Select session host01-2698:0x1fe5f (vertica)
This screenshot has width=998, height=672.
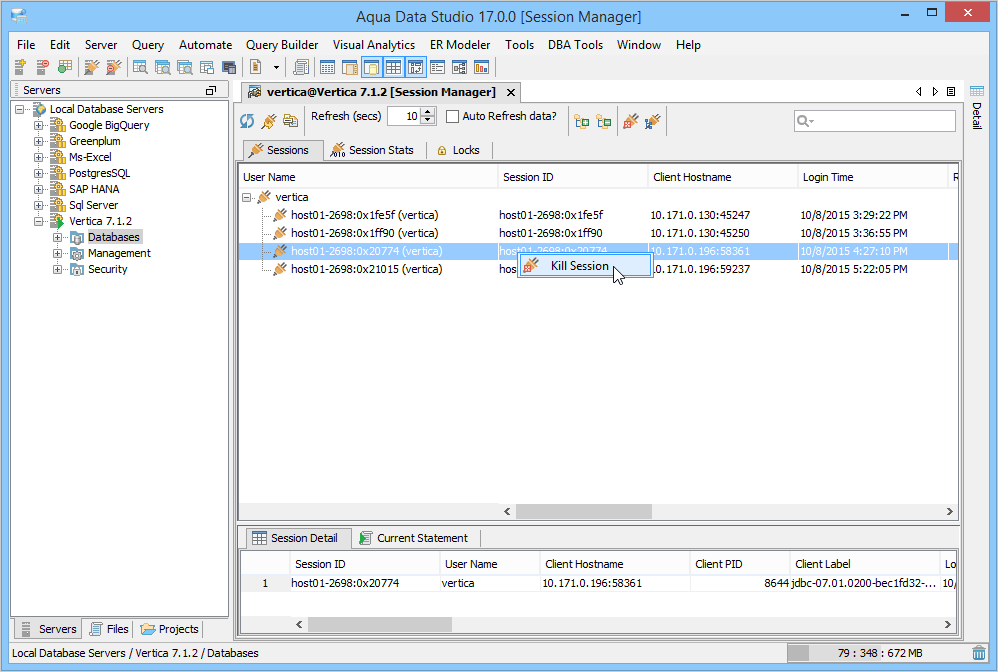coord(365,215)
